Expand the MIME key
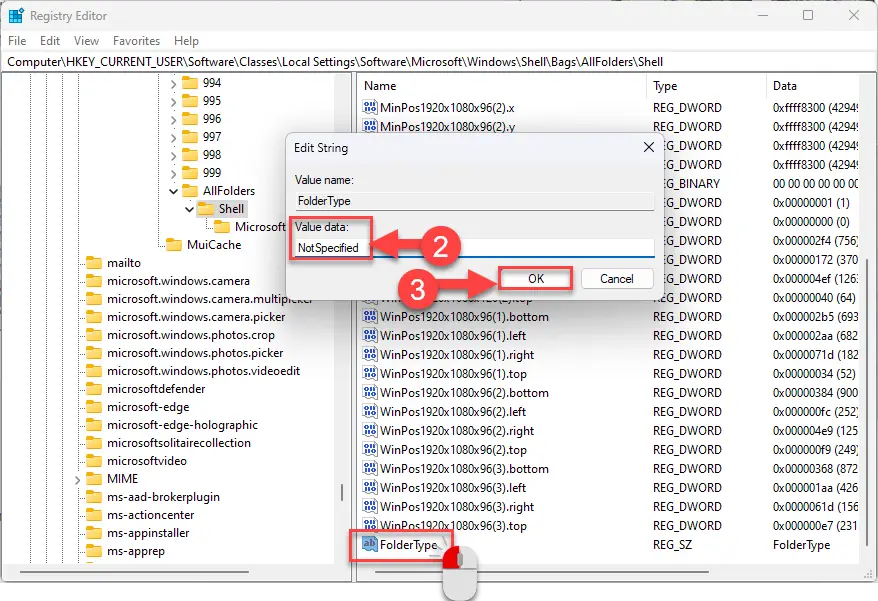Screen dimensions: 878x601 pos(78,480)
